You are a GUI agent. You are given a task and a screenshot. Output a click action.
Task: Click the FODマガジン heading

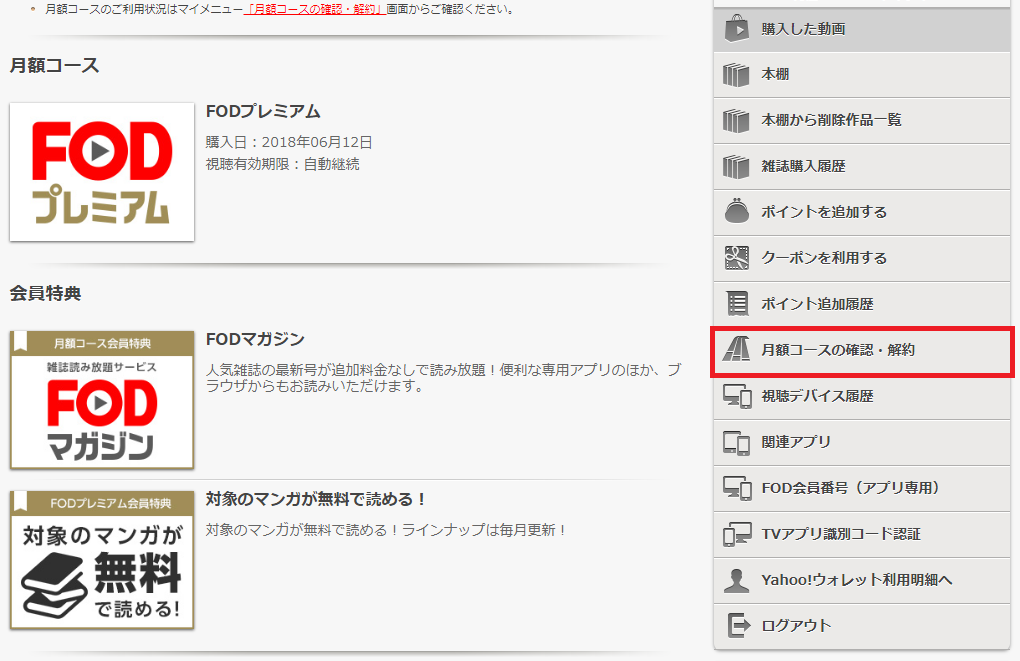255,340
